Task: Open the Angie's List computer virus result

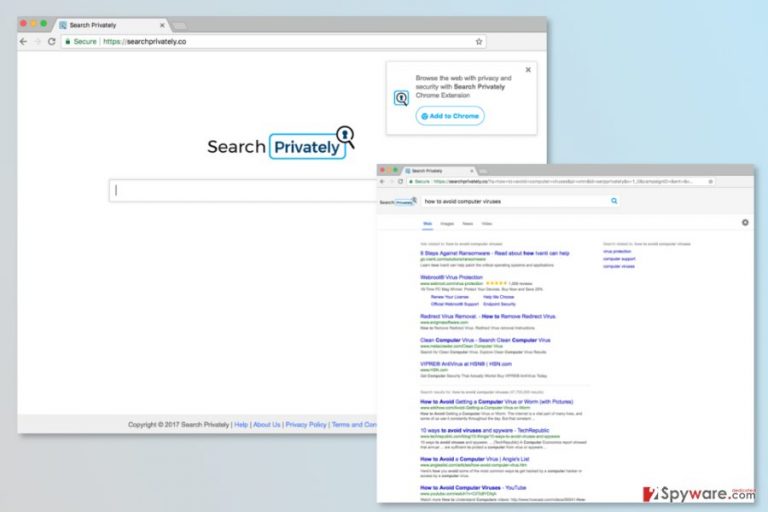Action: click(x=474, y=459)
